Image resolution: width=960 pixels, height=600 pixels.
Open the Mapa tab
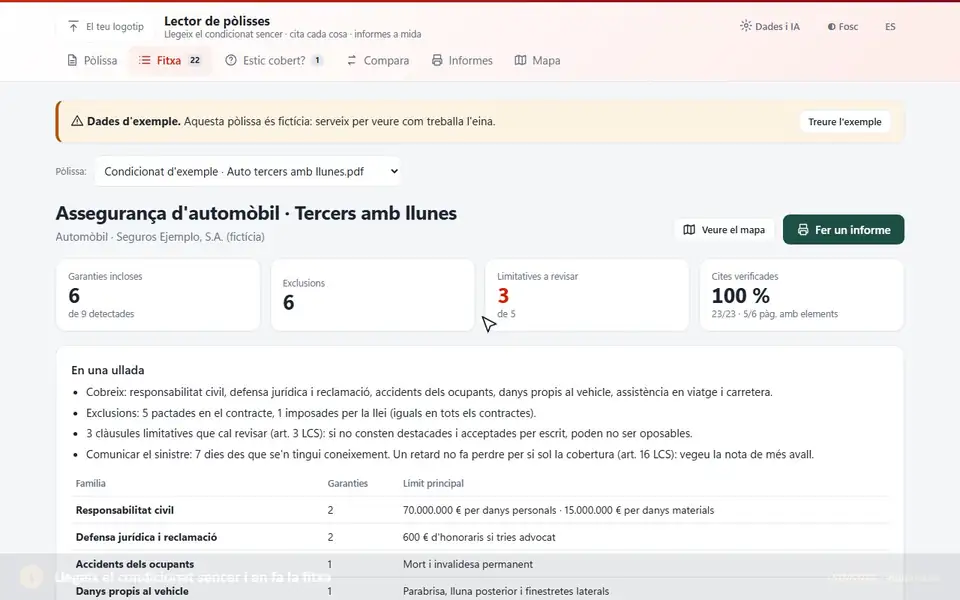(x=538, y=61)
